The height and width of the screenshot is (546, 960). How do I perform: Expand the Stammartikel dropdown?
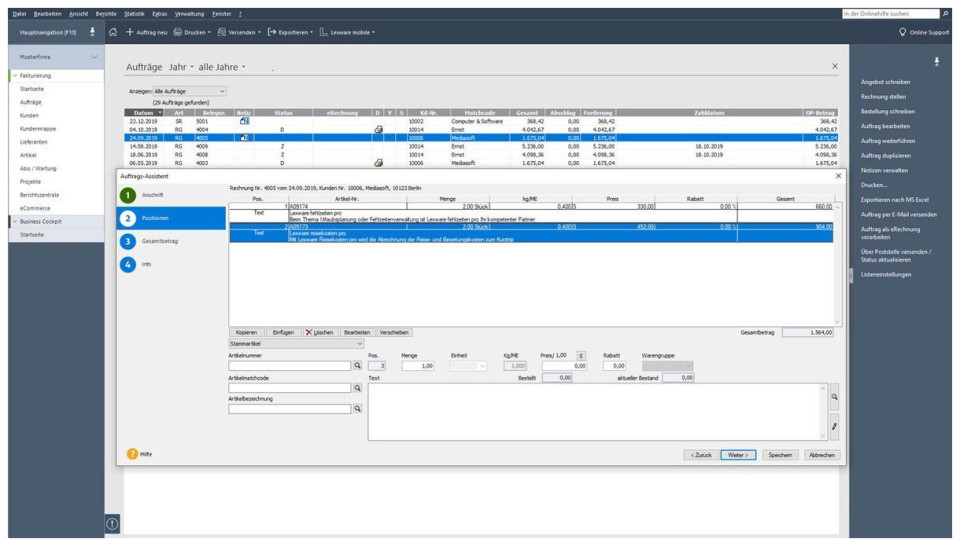tap(296, 343)
